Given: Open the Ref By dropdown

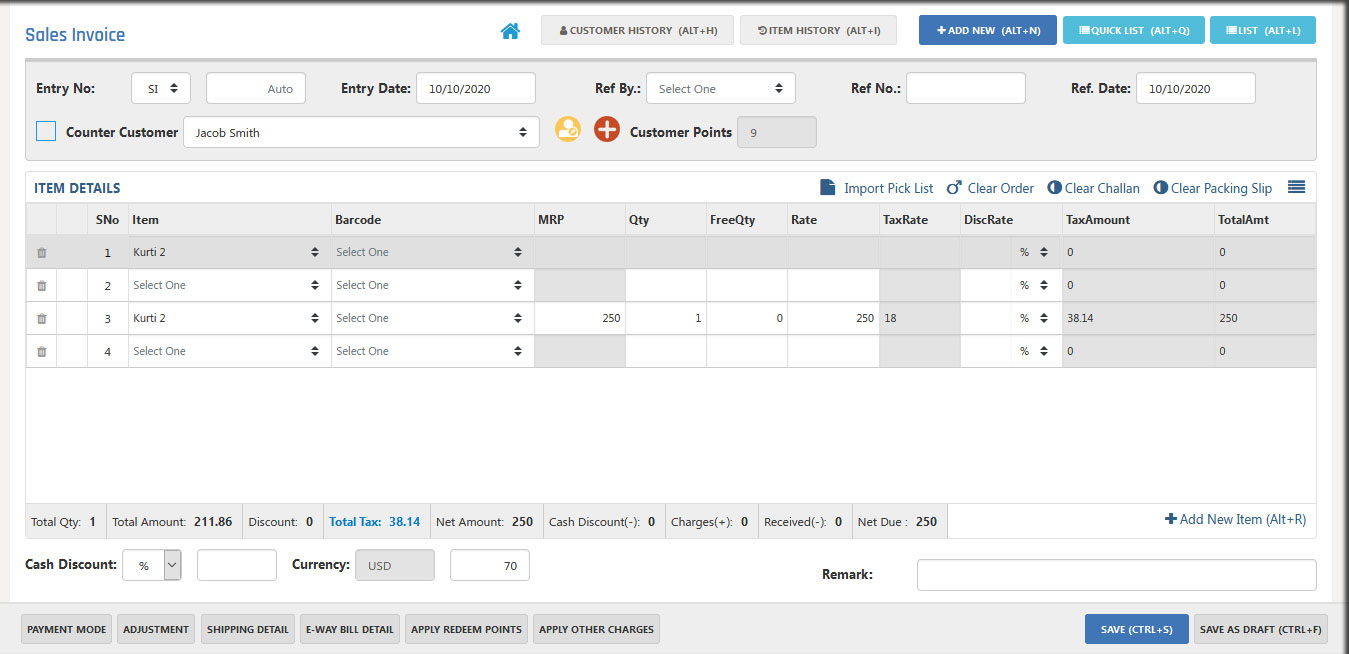Looking at the screenshot, I should point(721,88).
